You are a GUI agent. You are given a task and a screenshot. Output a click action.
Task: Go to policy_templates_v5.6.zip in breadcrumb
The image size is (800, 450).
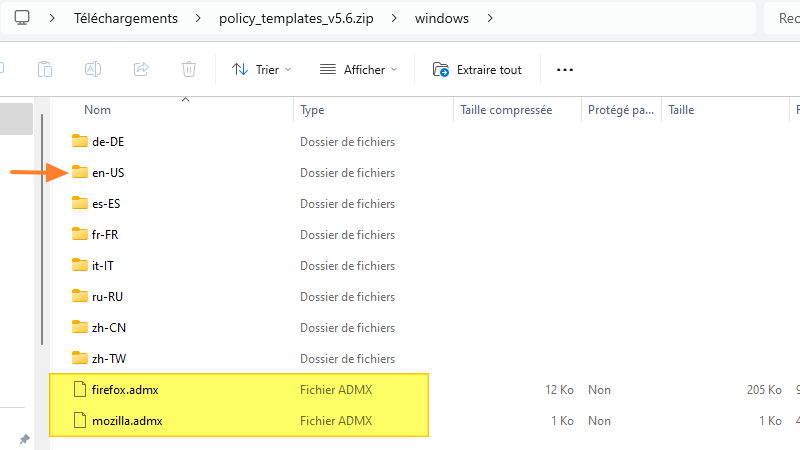(x=296, y=18)
